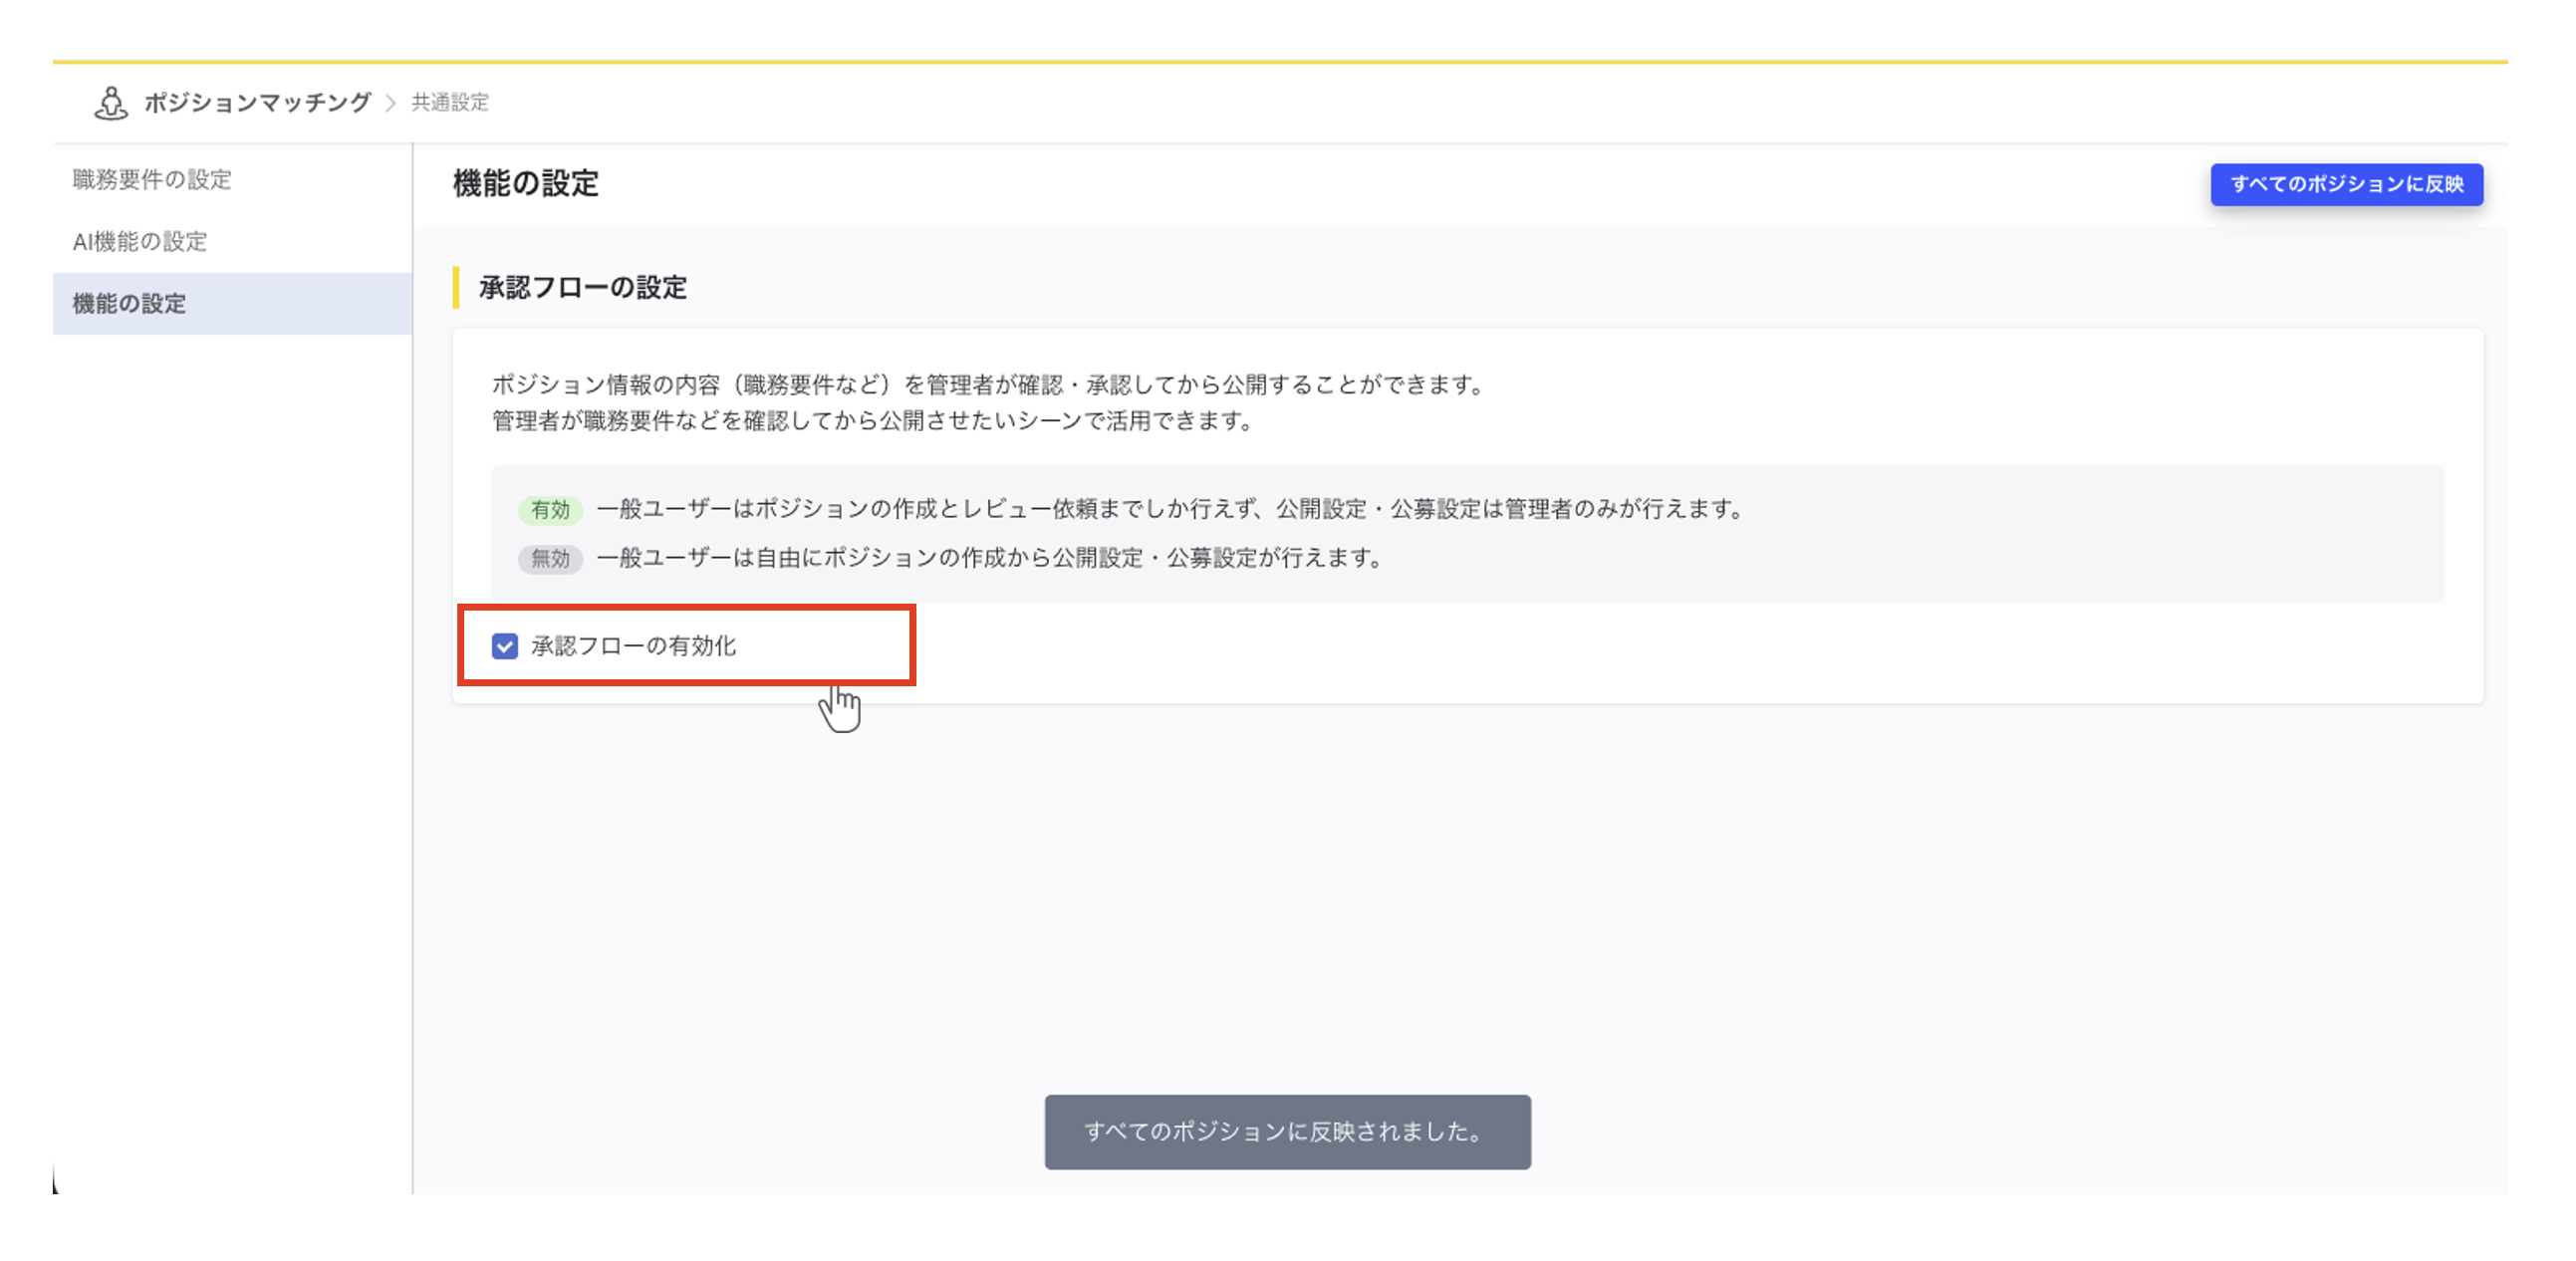Click description line starting with ポジション情報の内容
This screenshot has height=1261, width=2576.
point(990,384)
